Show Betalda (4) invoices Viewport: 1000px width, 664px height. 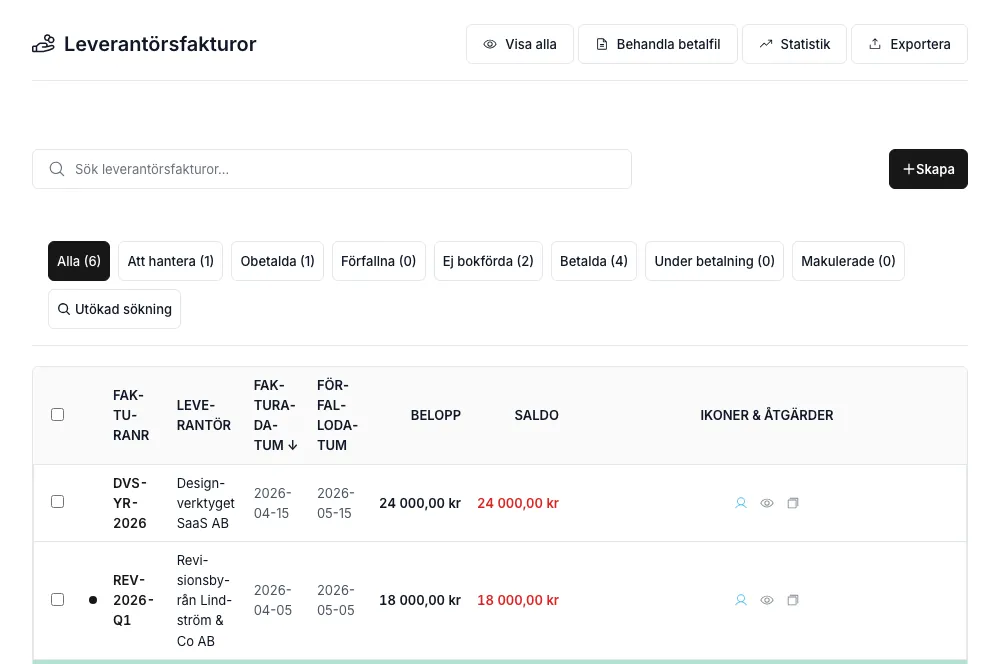(594, 261)
